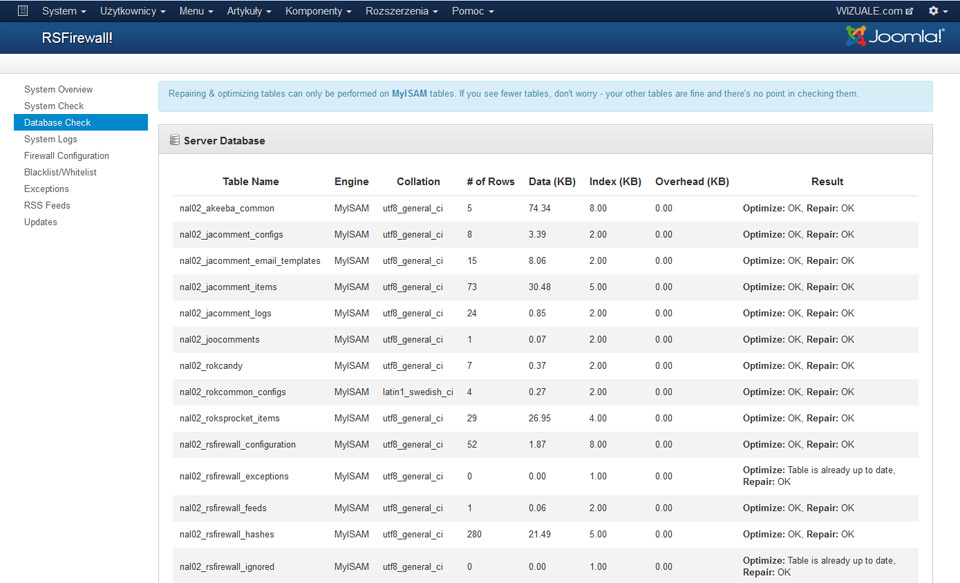This screenshot has height=583, width=960.
Task: Click row count 29 in roksprocket_items row
Action: pyautogui.click(x=471, y=419)
